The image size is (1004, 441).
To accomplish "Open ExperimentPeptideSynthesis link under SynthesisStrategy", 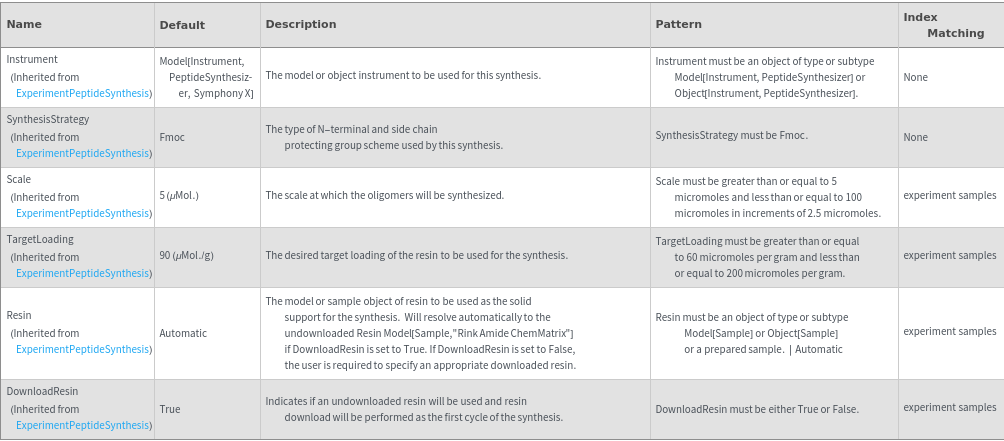I will click(83, 153).
